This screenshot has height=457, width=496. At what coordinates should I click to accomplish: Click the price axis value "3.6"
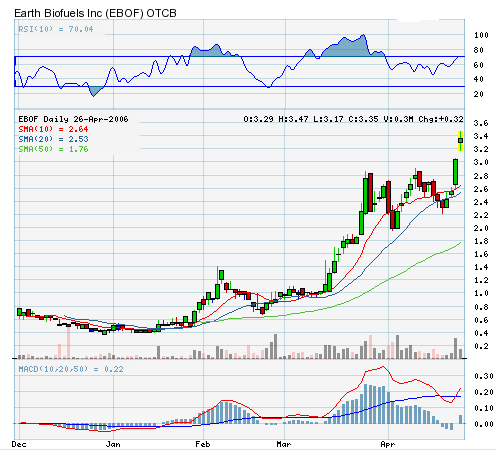tap(481, 123)
